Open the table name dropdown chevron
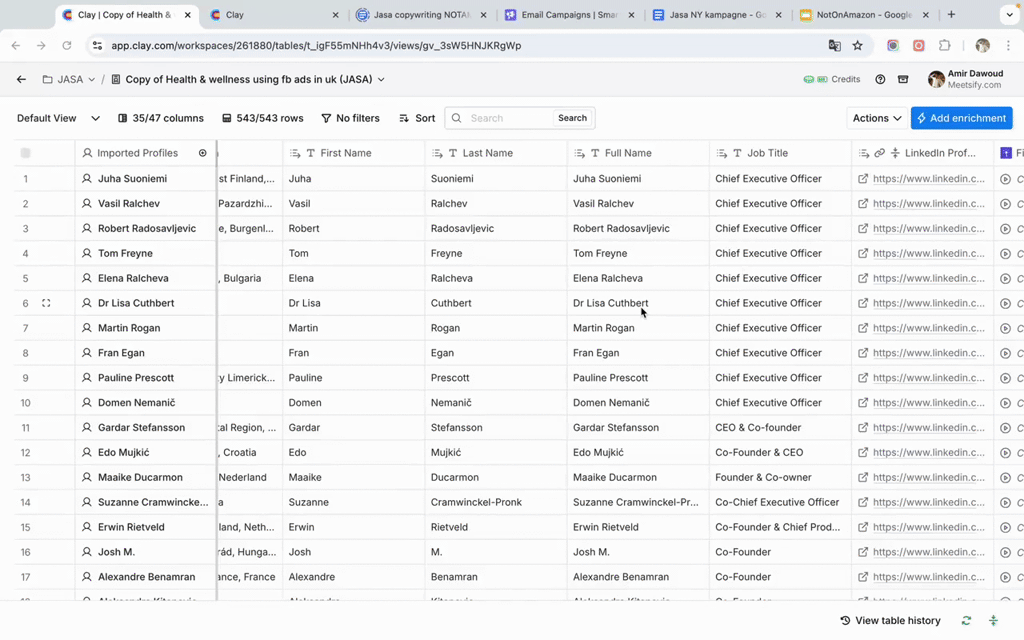The width and height of the screenshot is (1024, 640). click(381, 80)
